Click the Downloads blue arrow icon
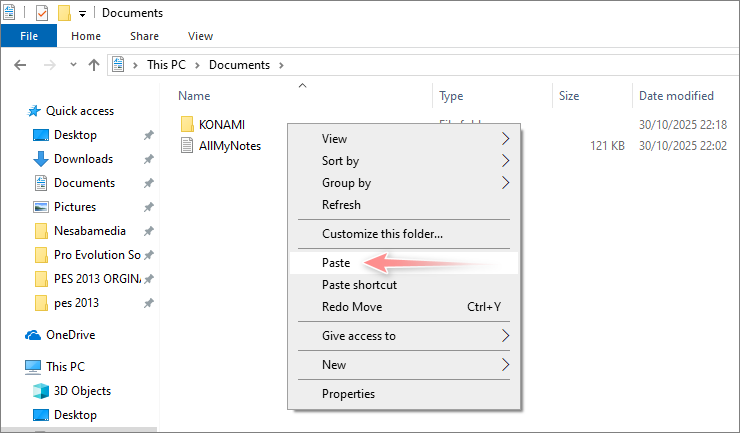Viewport: 740px width, 433px height. pos(41,159)
